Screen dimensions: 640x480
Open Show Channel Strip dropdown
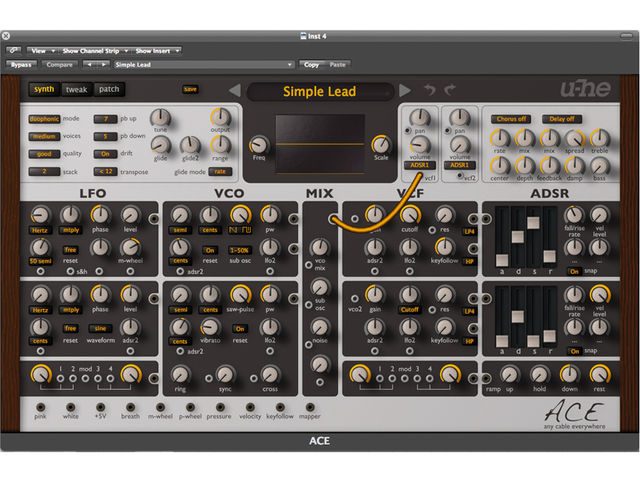coord(95,51)
